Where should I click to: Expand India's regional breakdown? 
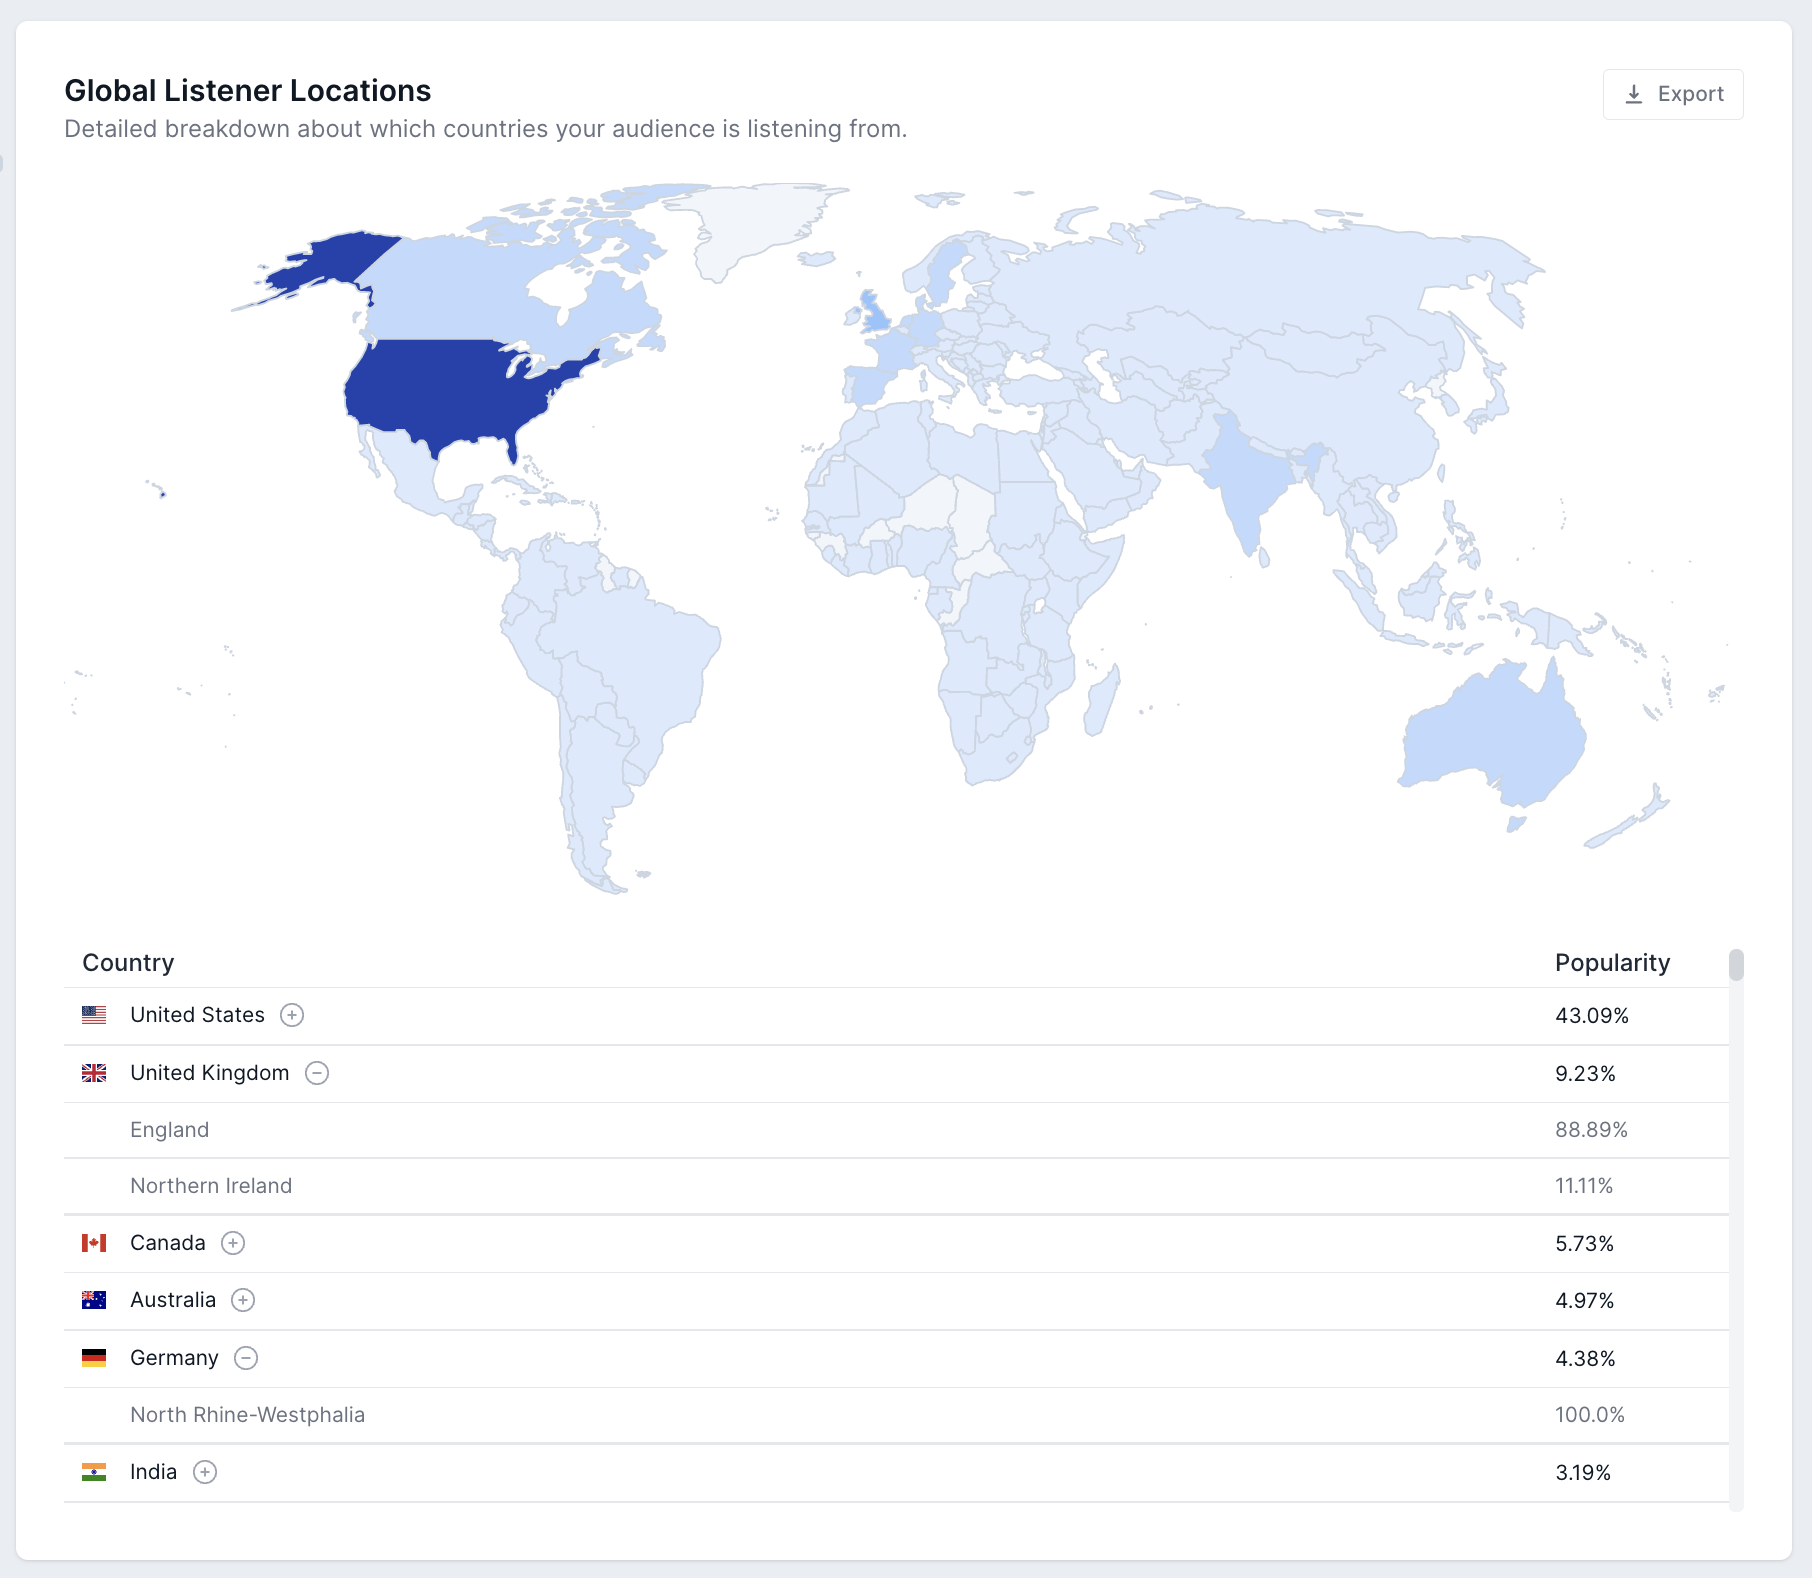point(205,1472)
